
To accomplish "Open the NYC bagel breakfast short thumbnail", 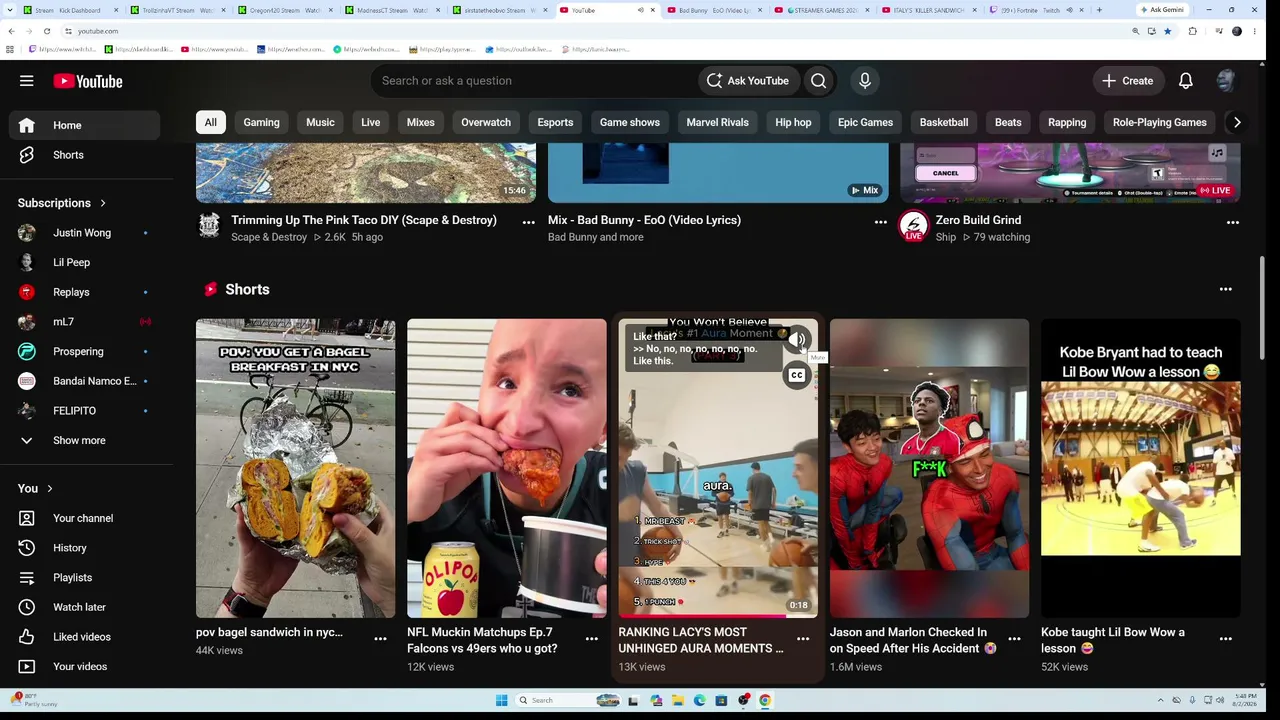I will click(295, 468).
